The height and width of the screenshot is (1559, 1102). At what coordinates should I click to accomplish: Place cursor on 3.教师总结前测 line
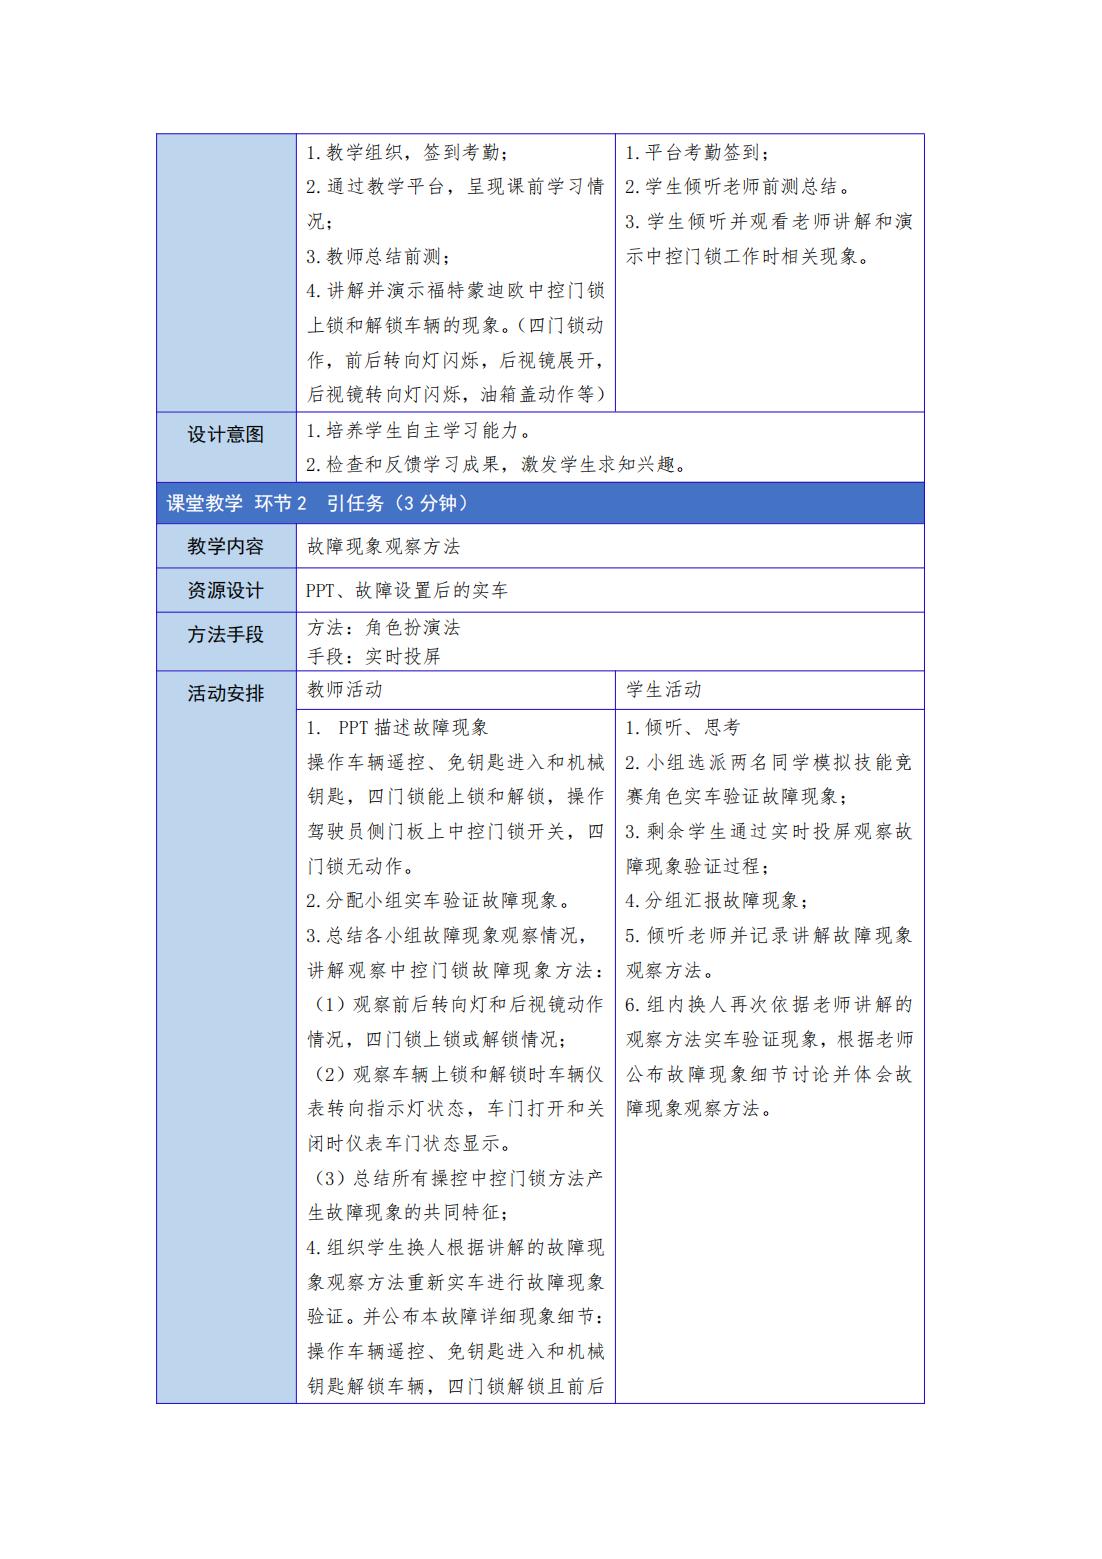(378, 257)
